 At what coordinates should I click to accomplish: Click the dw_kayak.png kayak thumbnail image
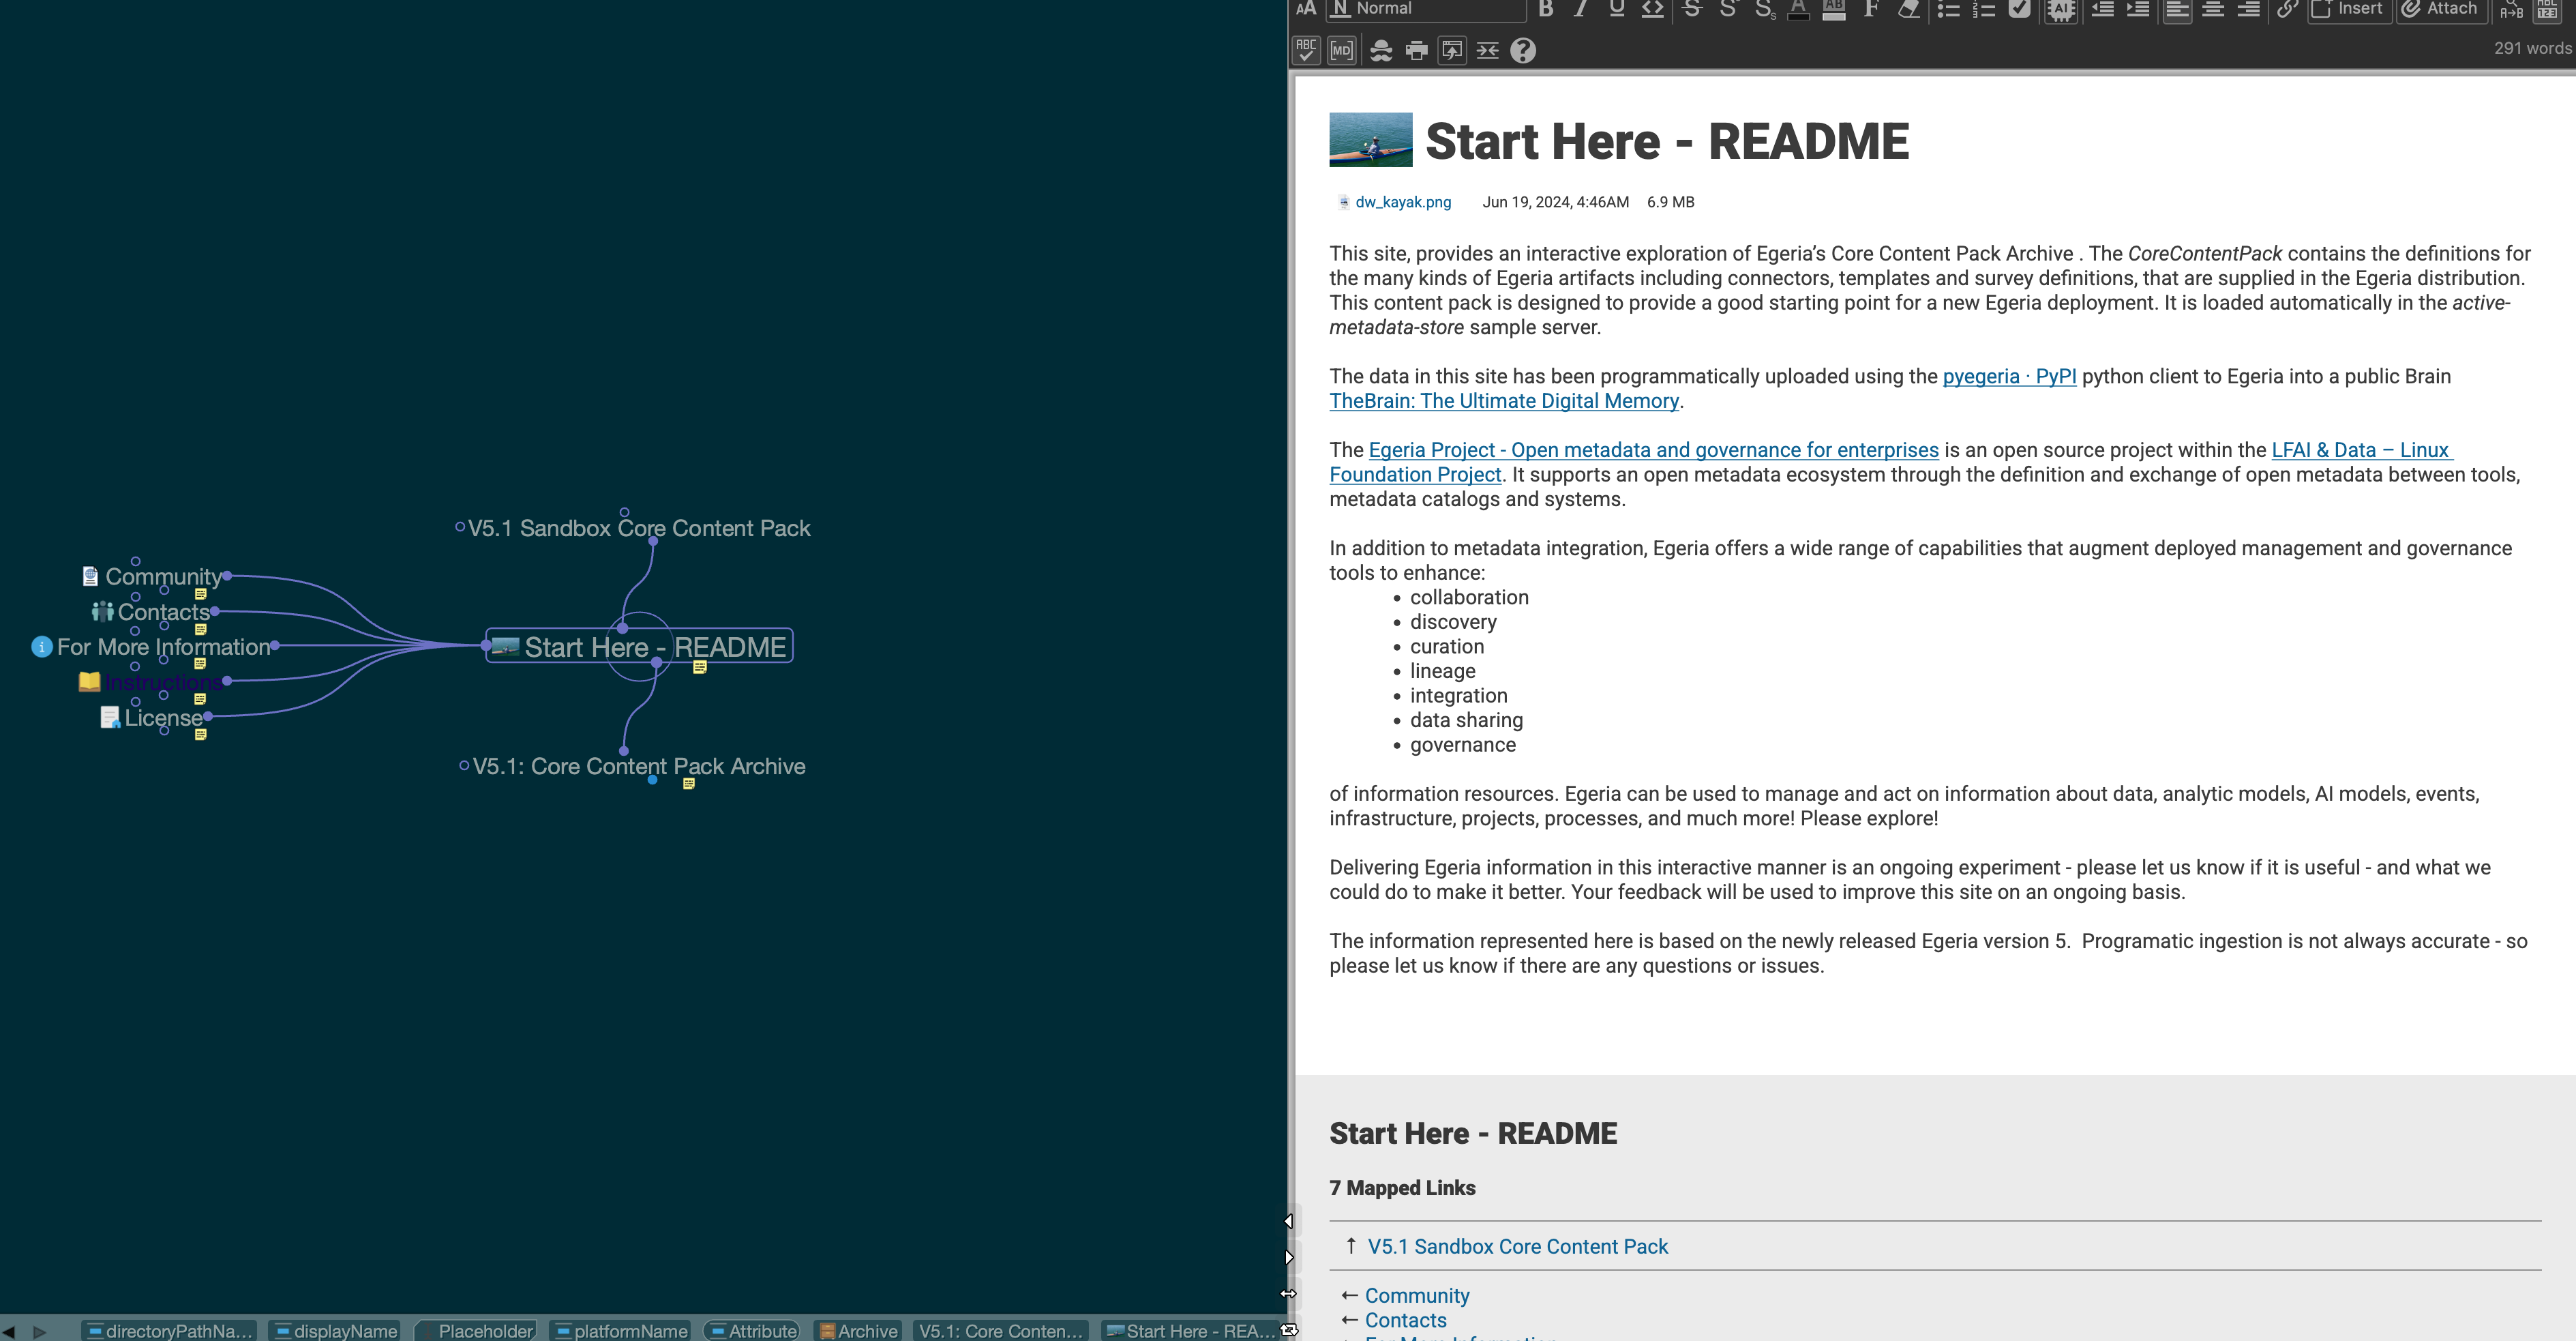1370,140
